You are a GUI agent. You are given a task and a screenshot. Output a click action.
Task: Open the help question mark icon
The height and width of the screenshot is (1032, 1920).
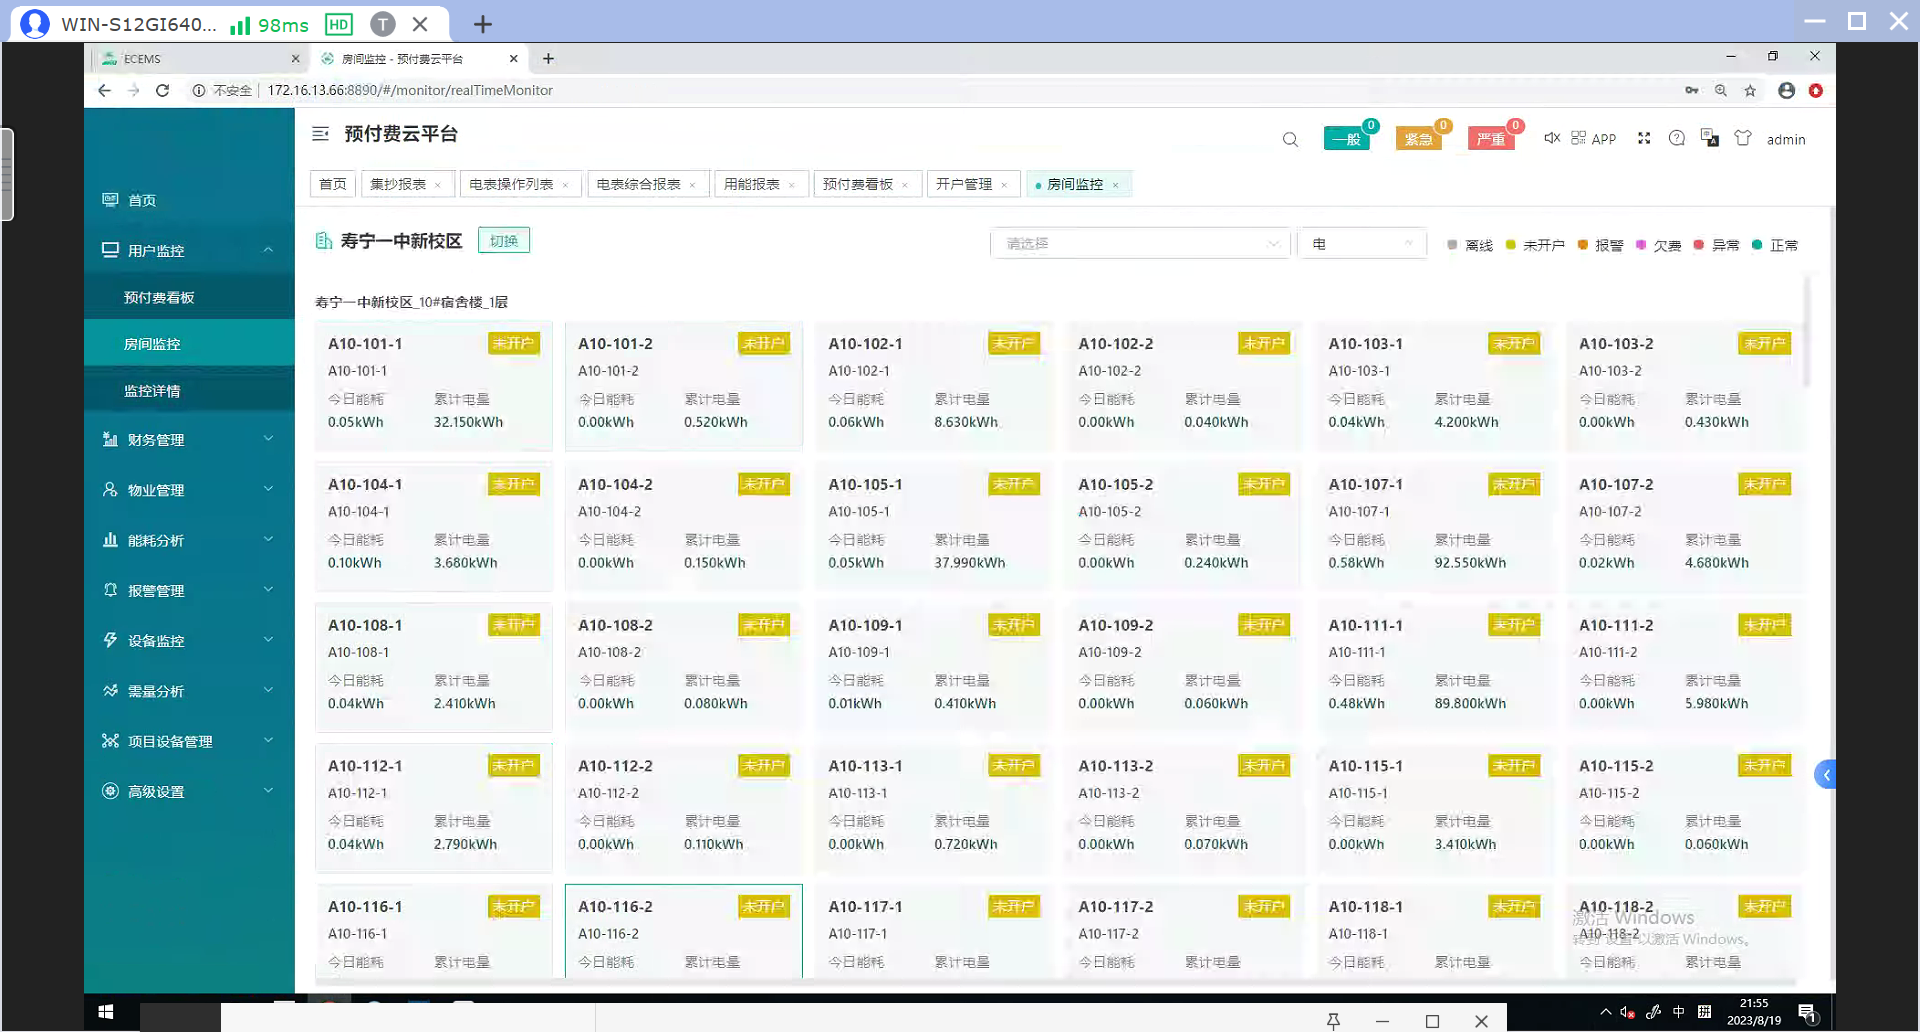point(1677,138)
